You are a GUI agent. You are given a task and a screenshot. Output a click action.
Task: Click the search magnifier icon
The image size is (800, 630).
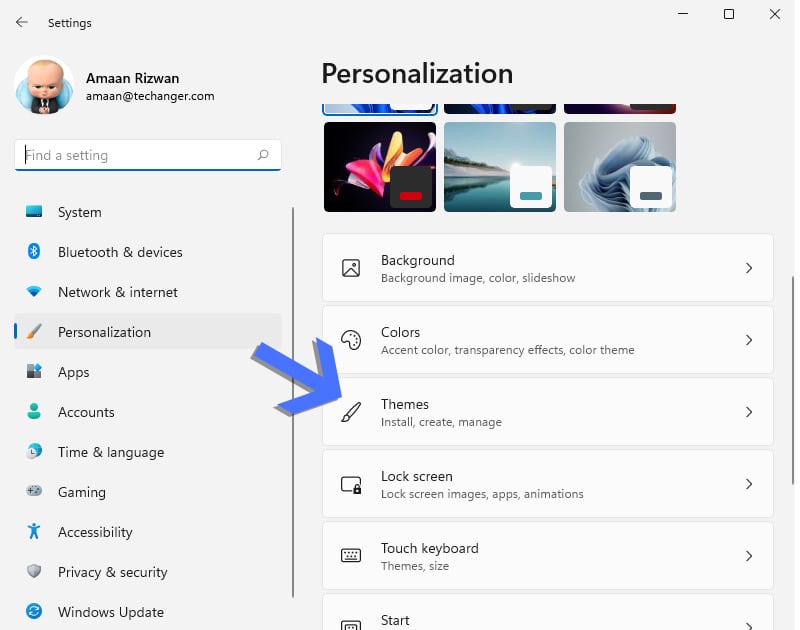coord(263,155)
